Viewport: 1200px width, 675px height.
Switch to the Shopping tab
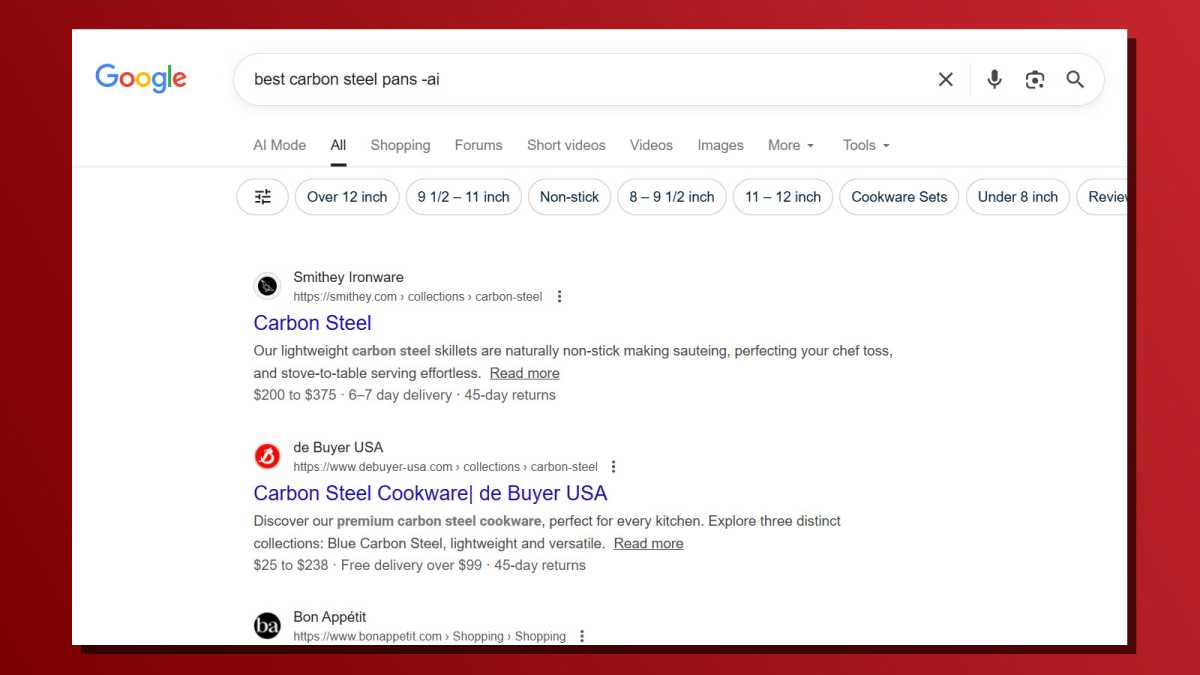[x=400, y=145]
